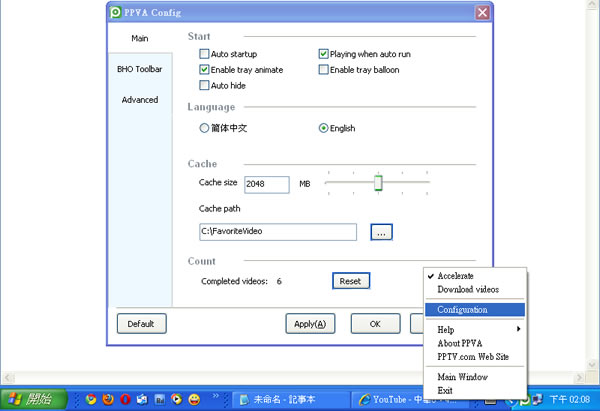
Task: Click the Cache size input field
Action: [x=267, y=184]
